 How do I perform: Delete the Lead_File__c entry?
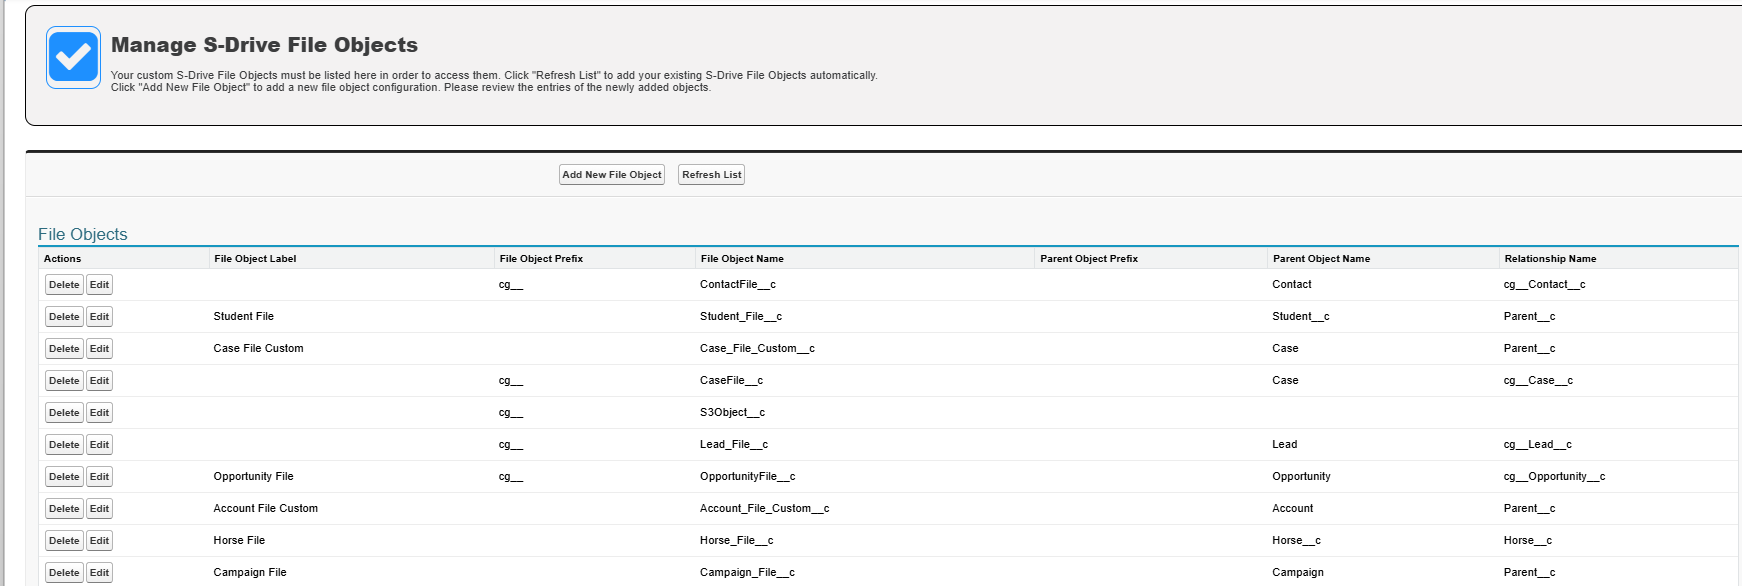coord(64,445)
